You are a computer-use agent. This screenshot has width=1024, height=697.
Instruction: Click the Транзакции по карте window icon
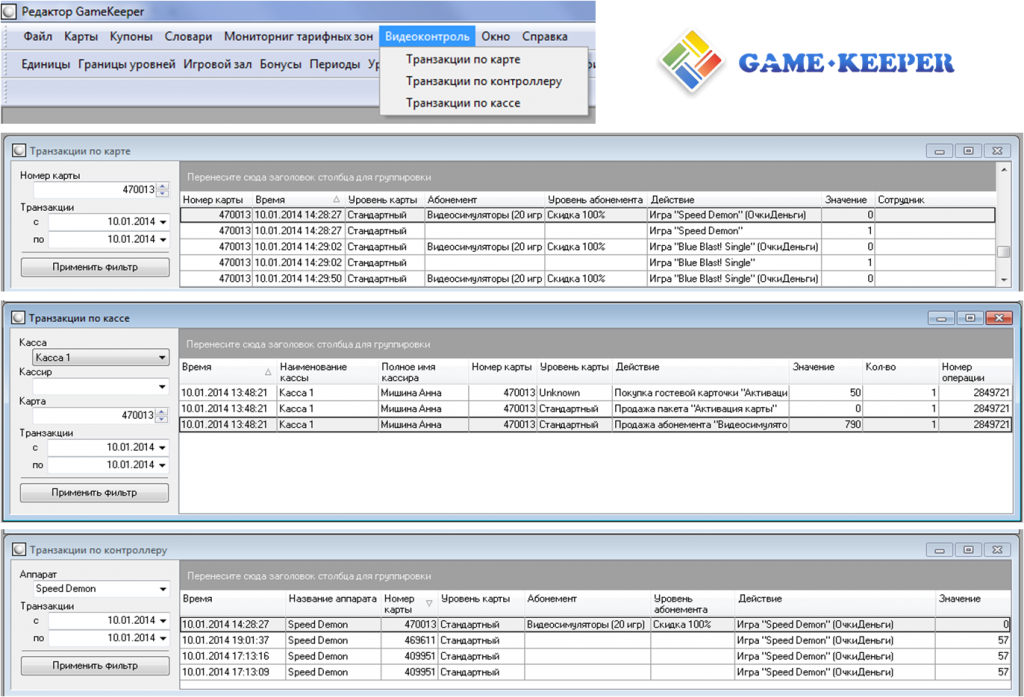point(19,151)
